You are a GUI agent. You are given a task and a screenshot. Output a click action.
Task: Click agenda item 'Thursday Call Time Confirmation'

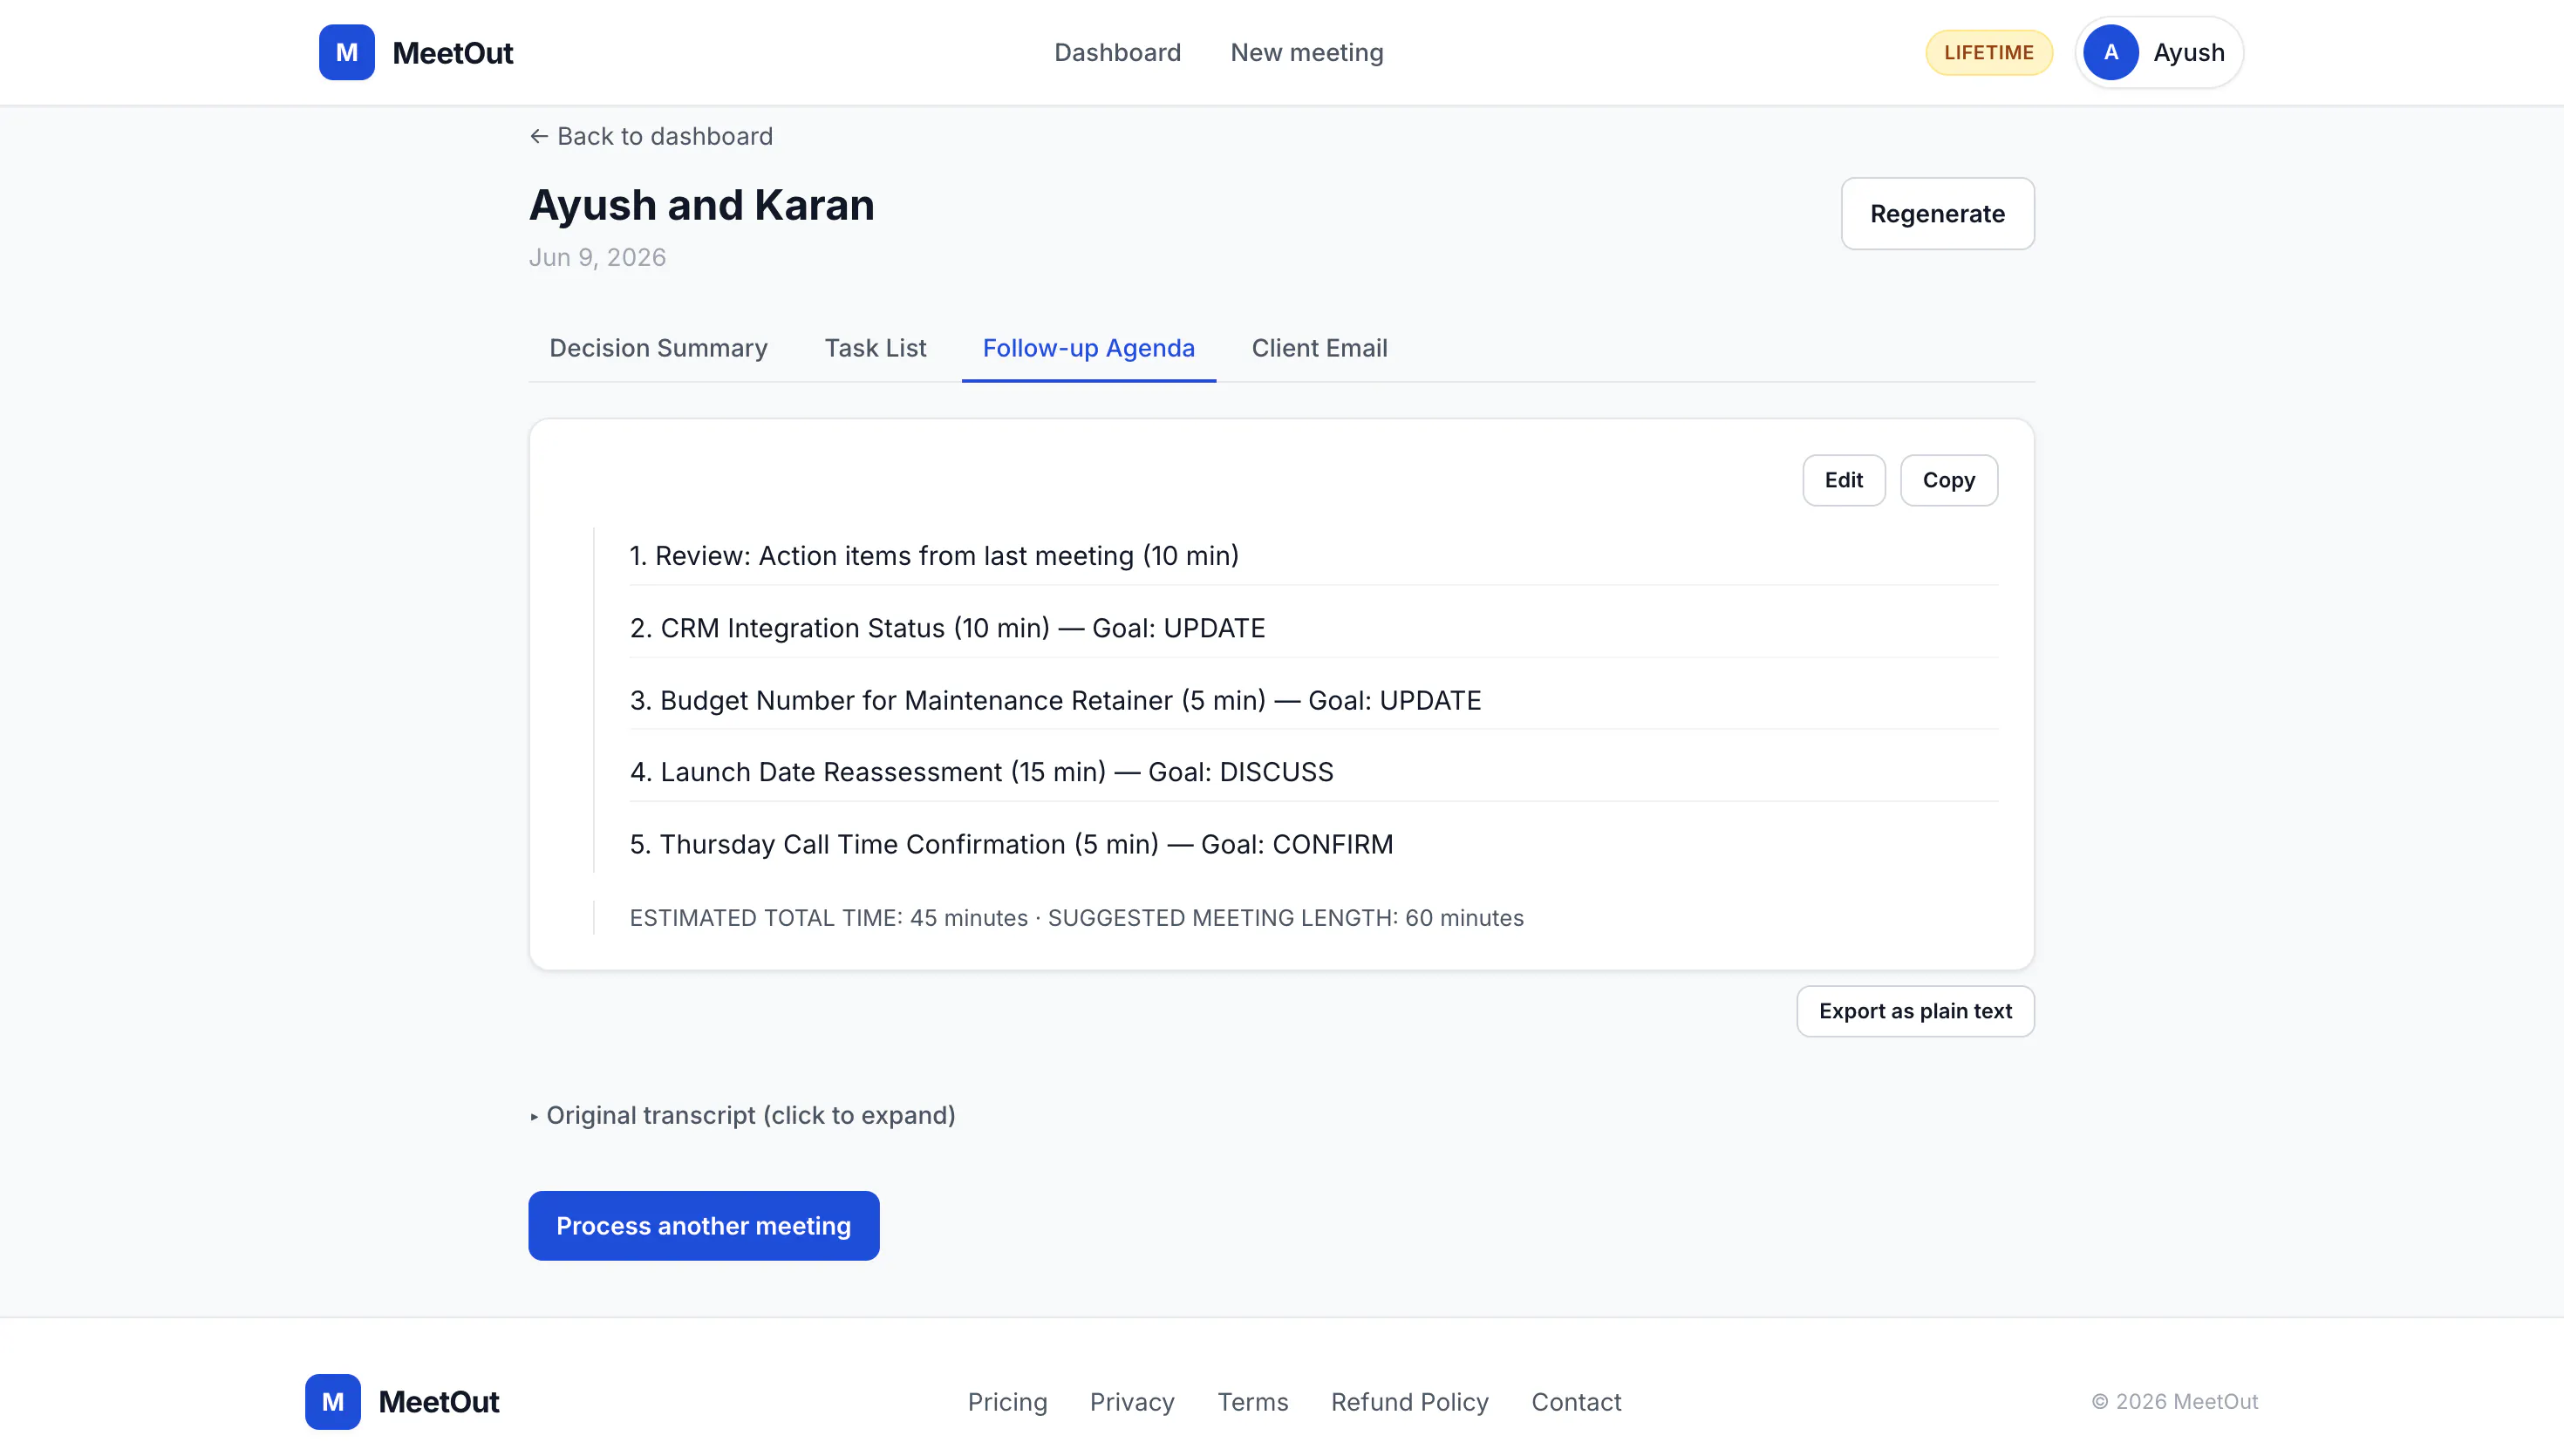coord(1313,844)
